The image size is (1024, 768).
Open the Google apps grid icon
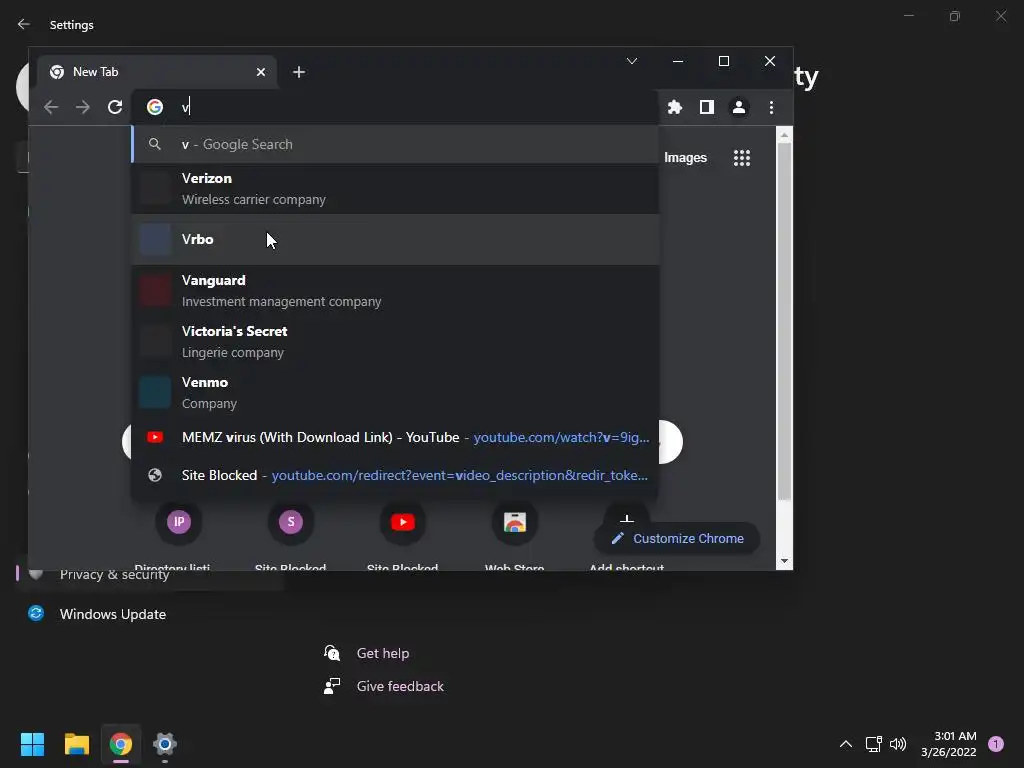coord(742,157)
